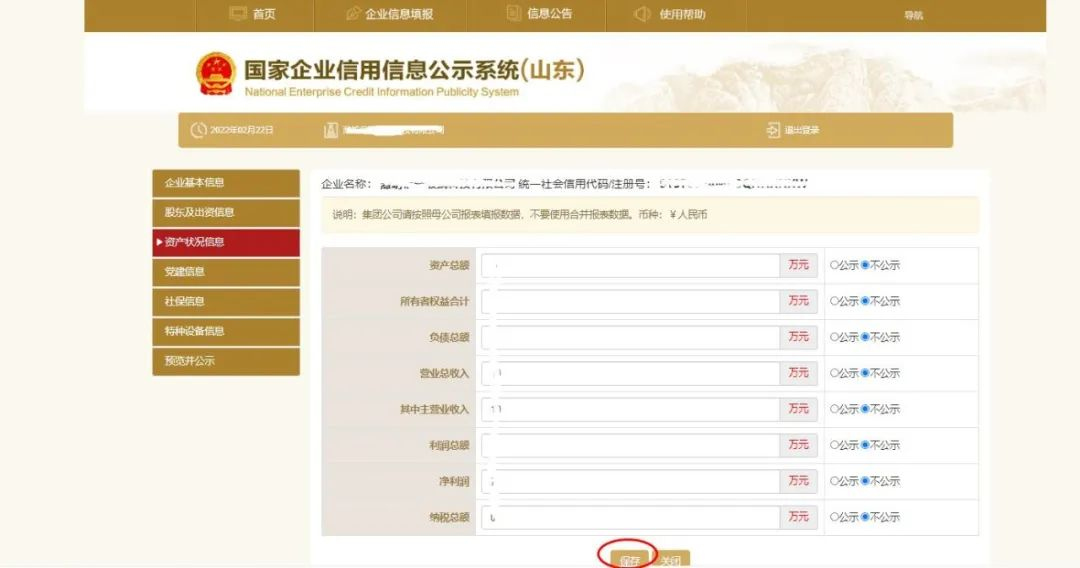Viewport: 1080px width, 568px height.
Task: Open 股东及出资信息 in the sidebar
Action: point(226,213)
